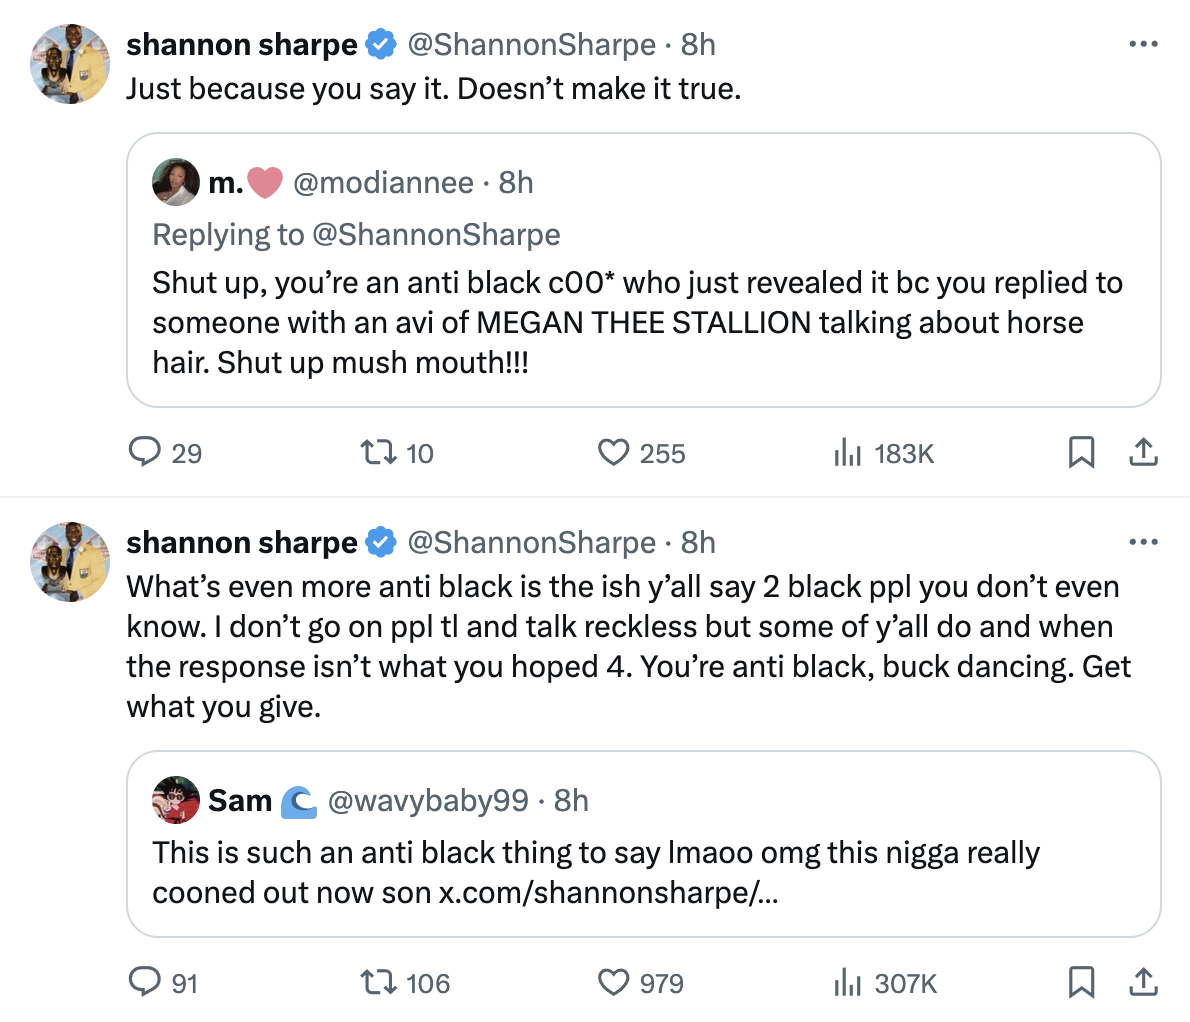The width and height of the screenshot is (1190, 1022).
Task: Open the more options menu on second tweet
Action: [x=1143, y=542]
